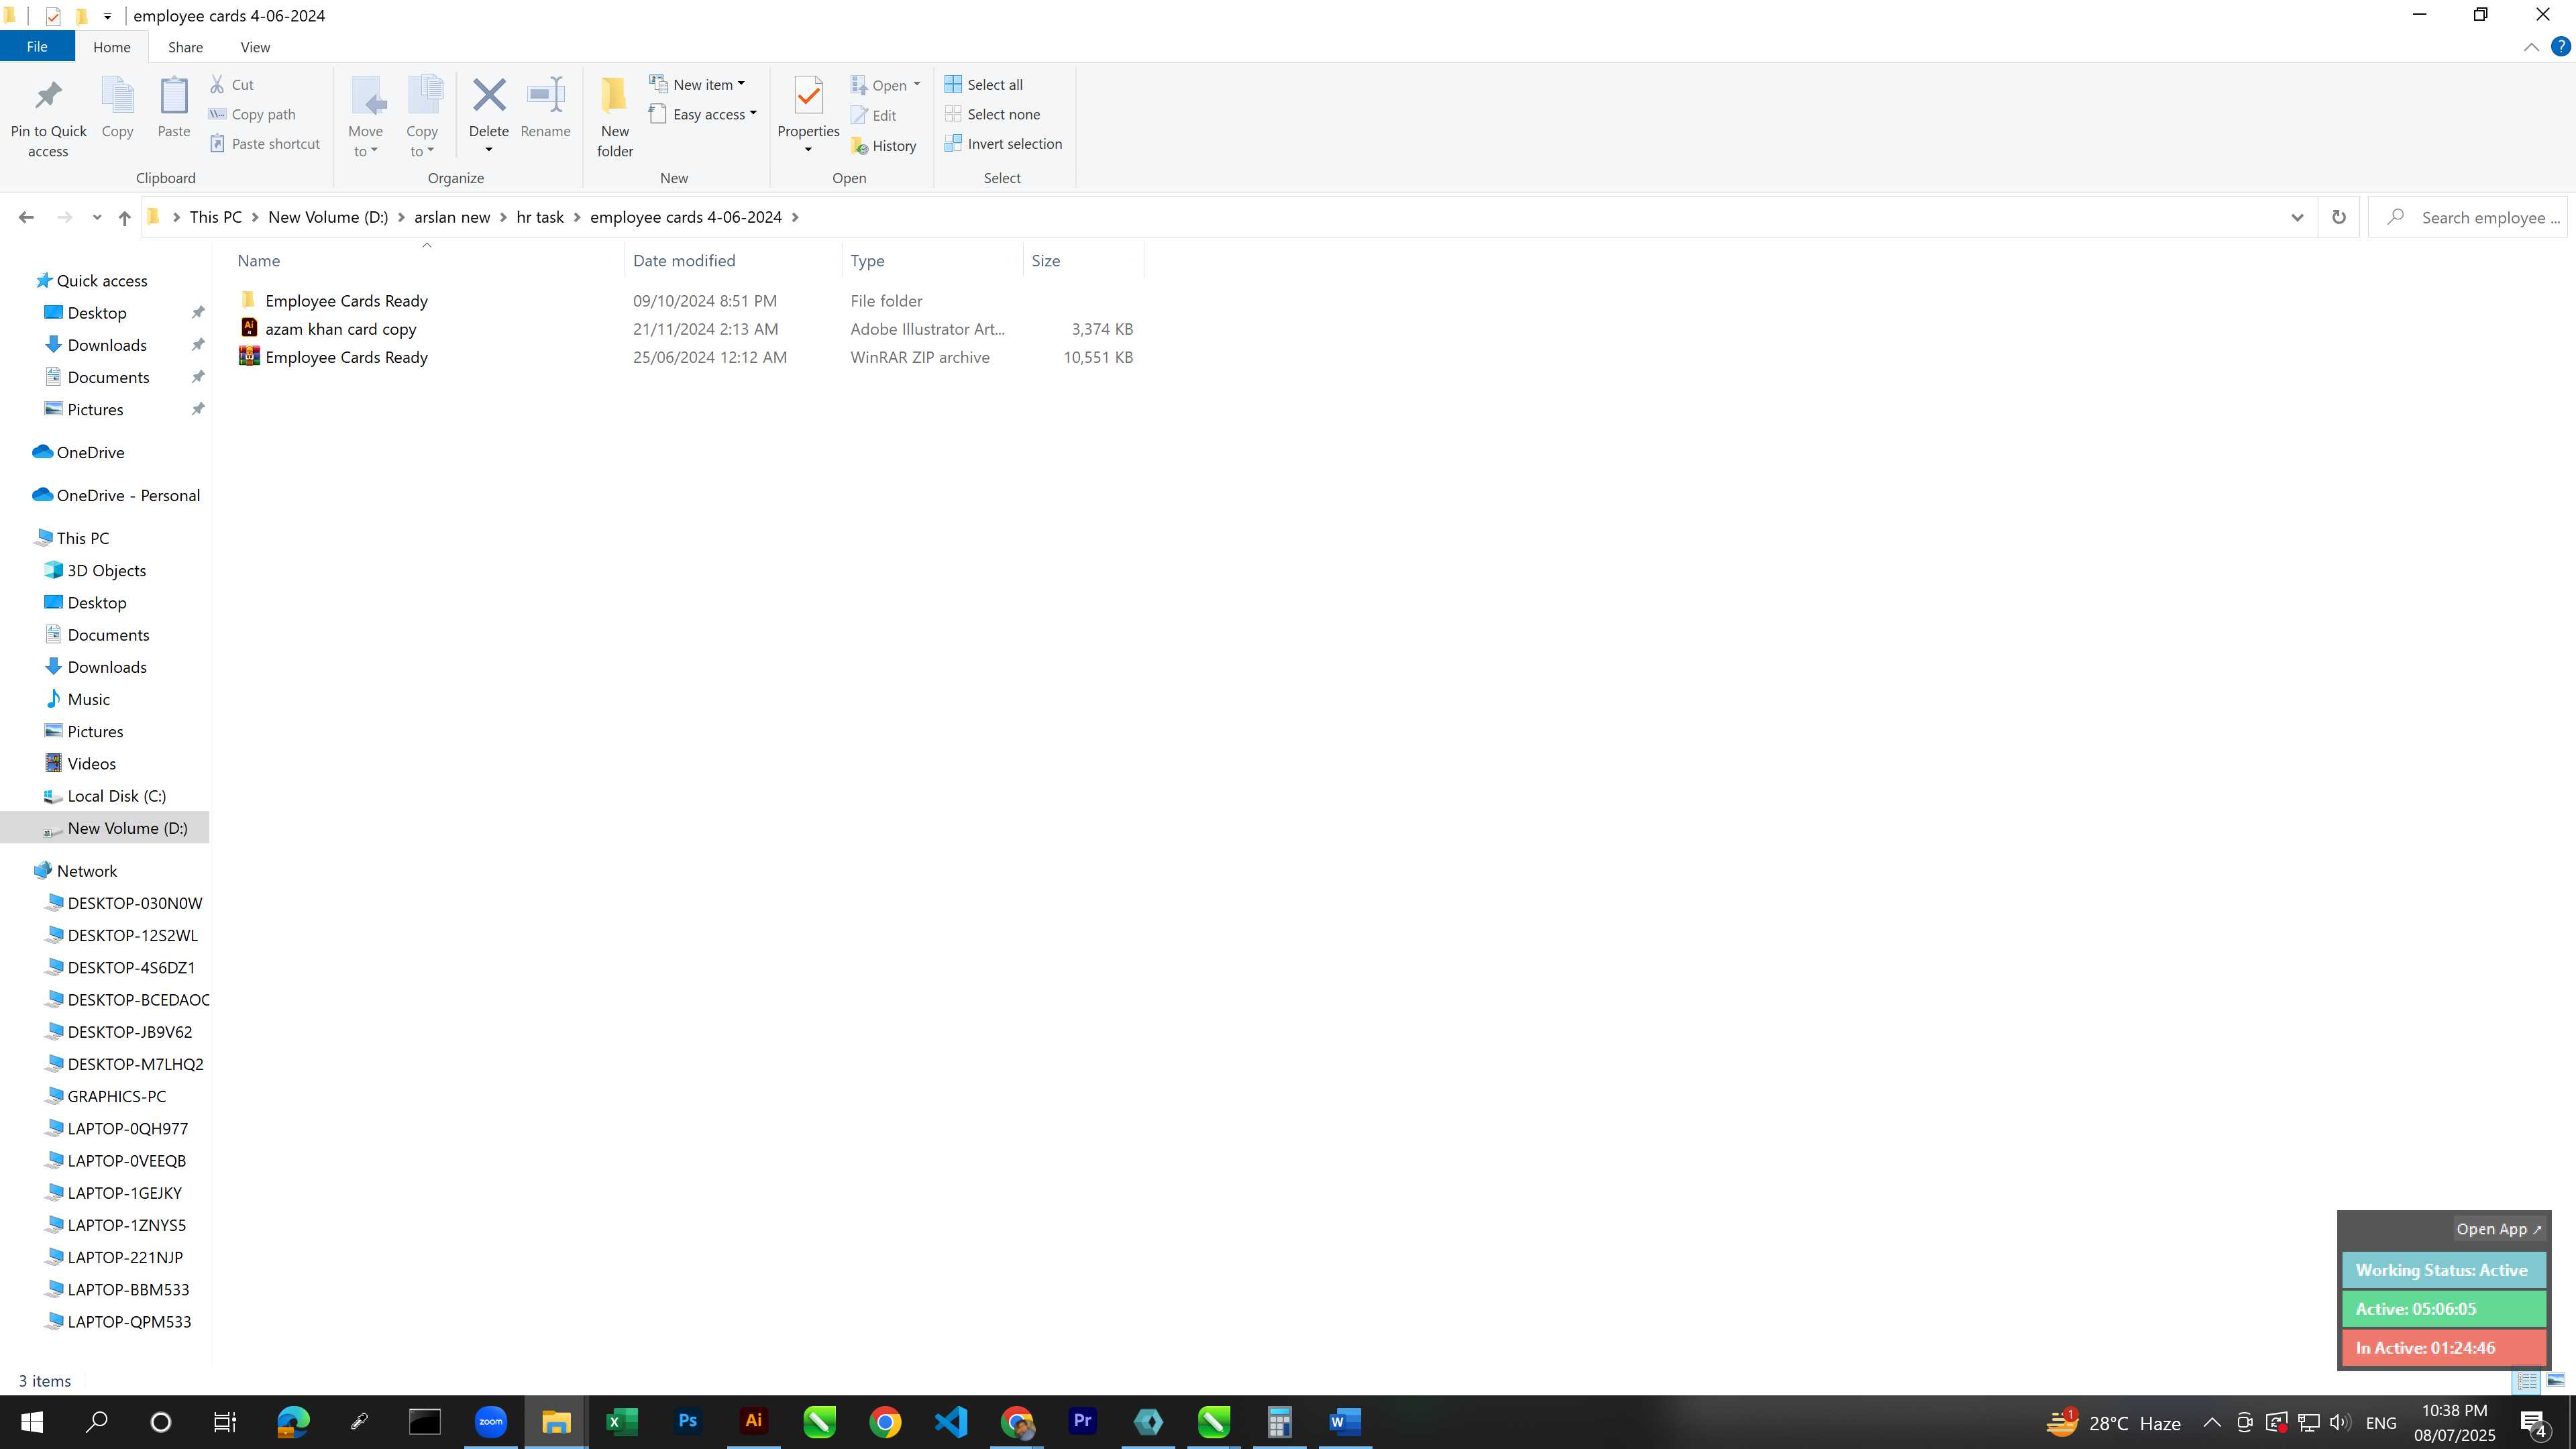
Task: Go up one folder level arrow
Action: click(x=124, y=217)
